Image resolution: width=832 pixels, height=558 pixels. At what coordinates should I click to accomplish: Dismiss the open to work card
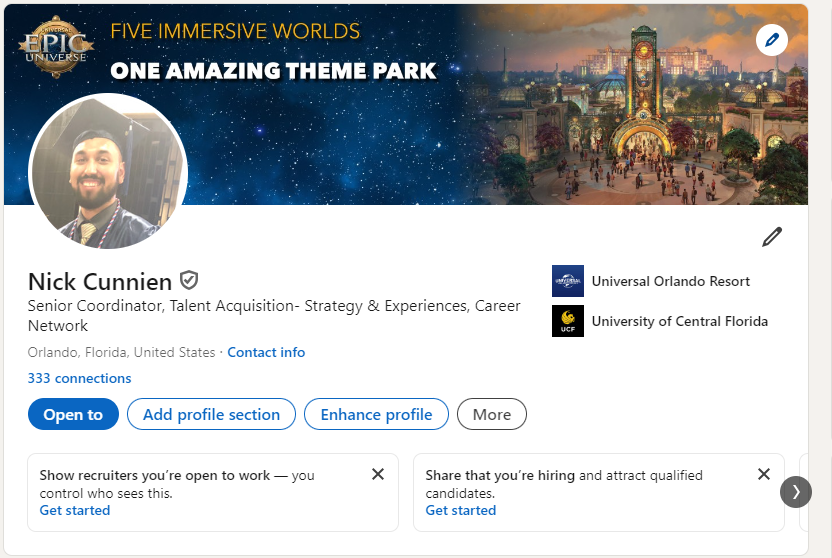[378, 474]
